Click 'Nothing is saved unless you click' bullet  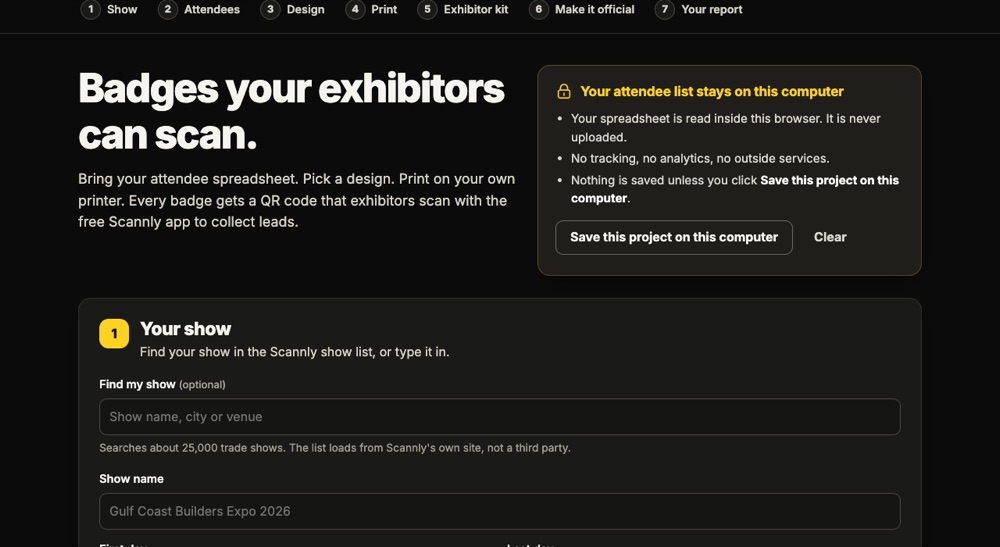(x=735, y=189)
